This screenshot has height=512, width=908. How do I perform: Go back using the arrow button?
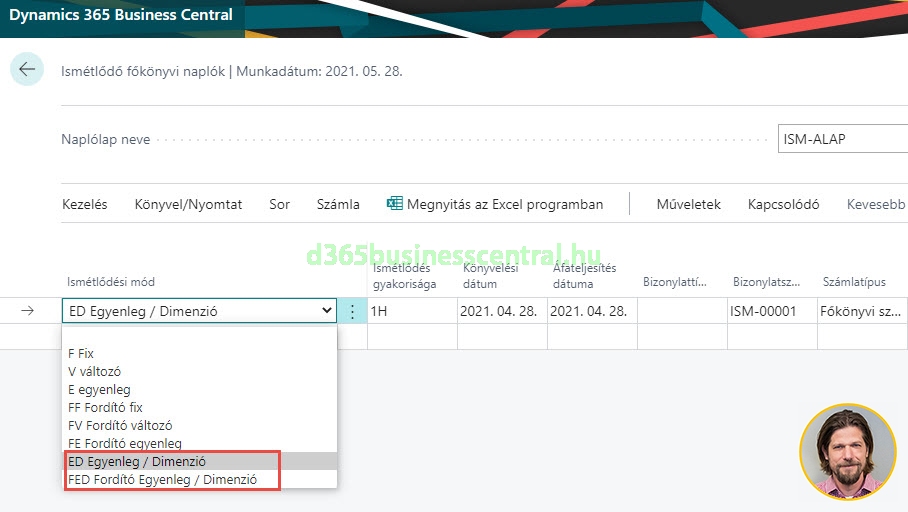click(27, 70)
